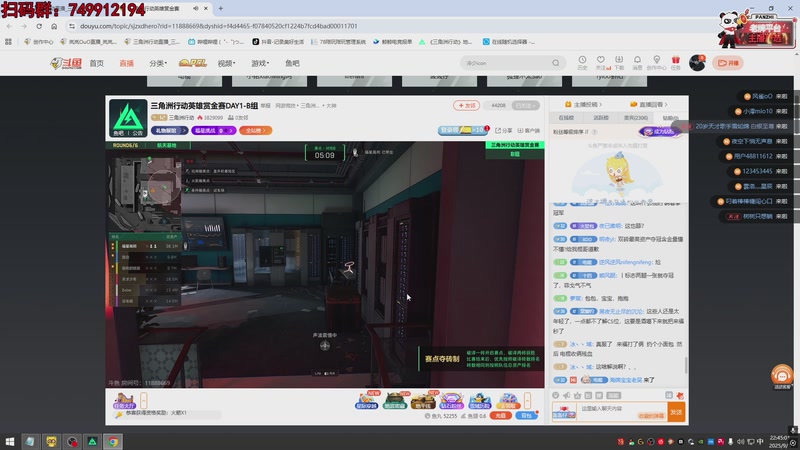Open the 福星挑战 purple pill

click(x=213, y=131)
